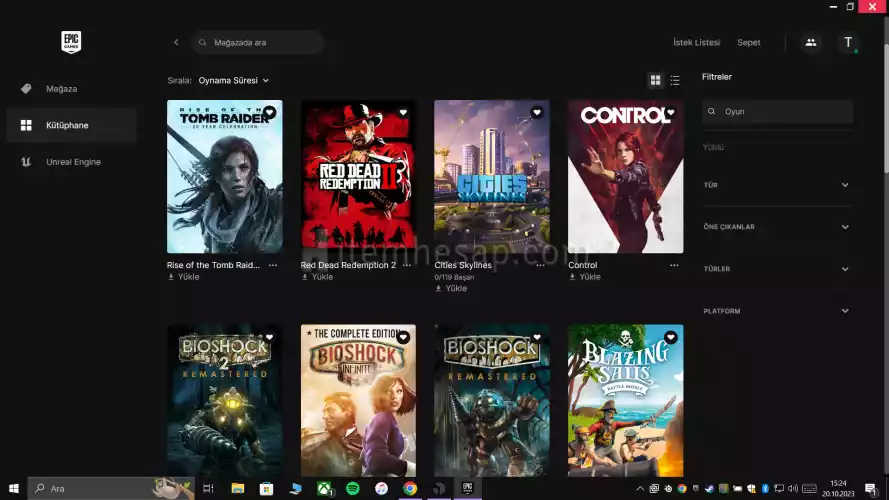Switch to list view layout
Viewport: 889px width, 500px height.
click(675, 80)
